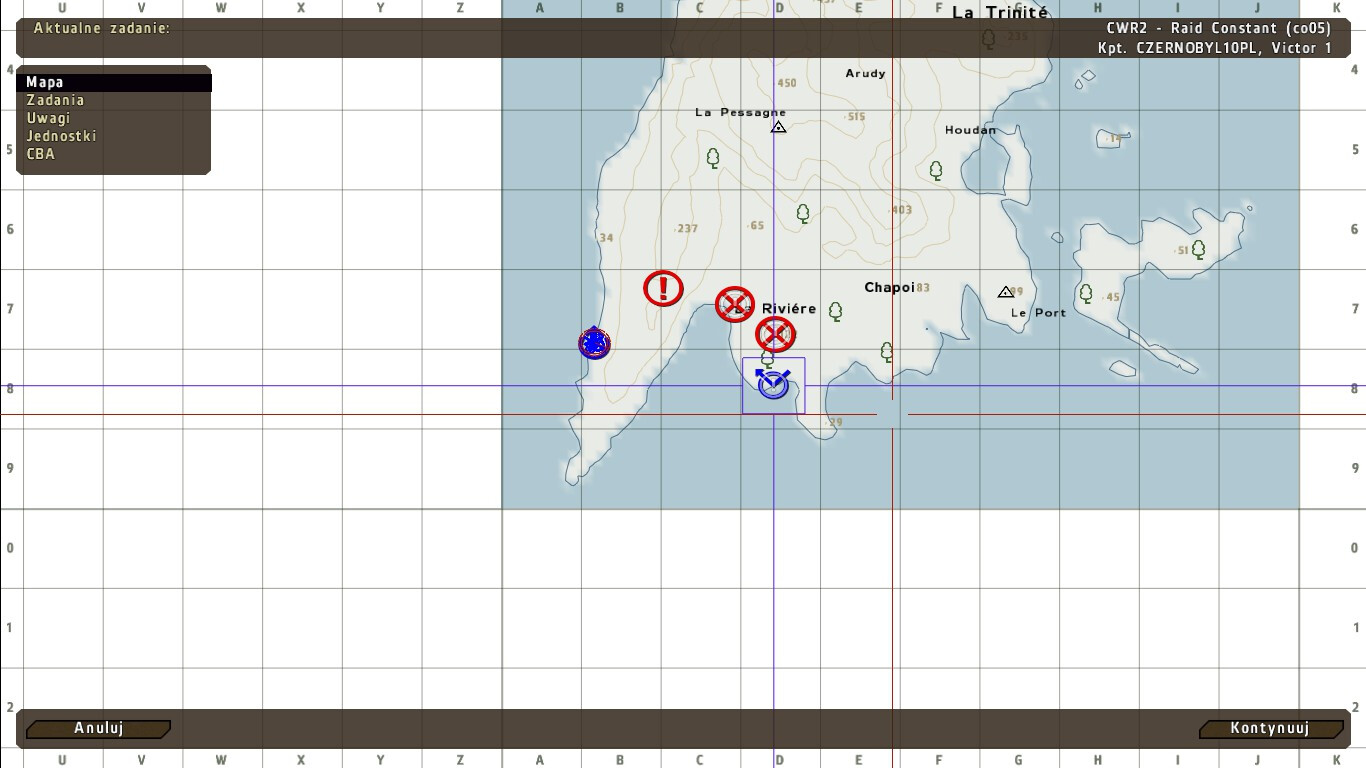This screenshot has height=768, width=1366.
Task: Click the tree icon below Houdan
Action: pos(936,170)
